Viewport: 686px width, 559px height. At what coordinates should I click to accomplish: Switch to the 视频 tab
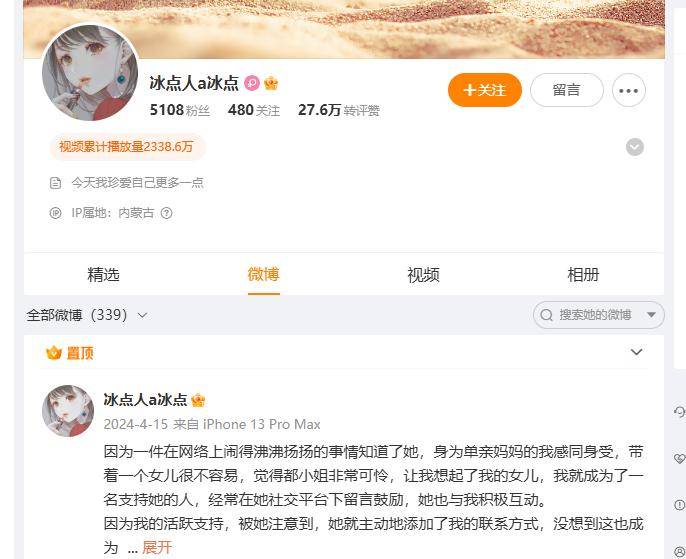coord(423,275)
